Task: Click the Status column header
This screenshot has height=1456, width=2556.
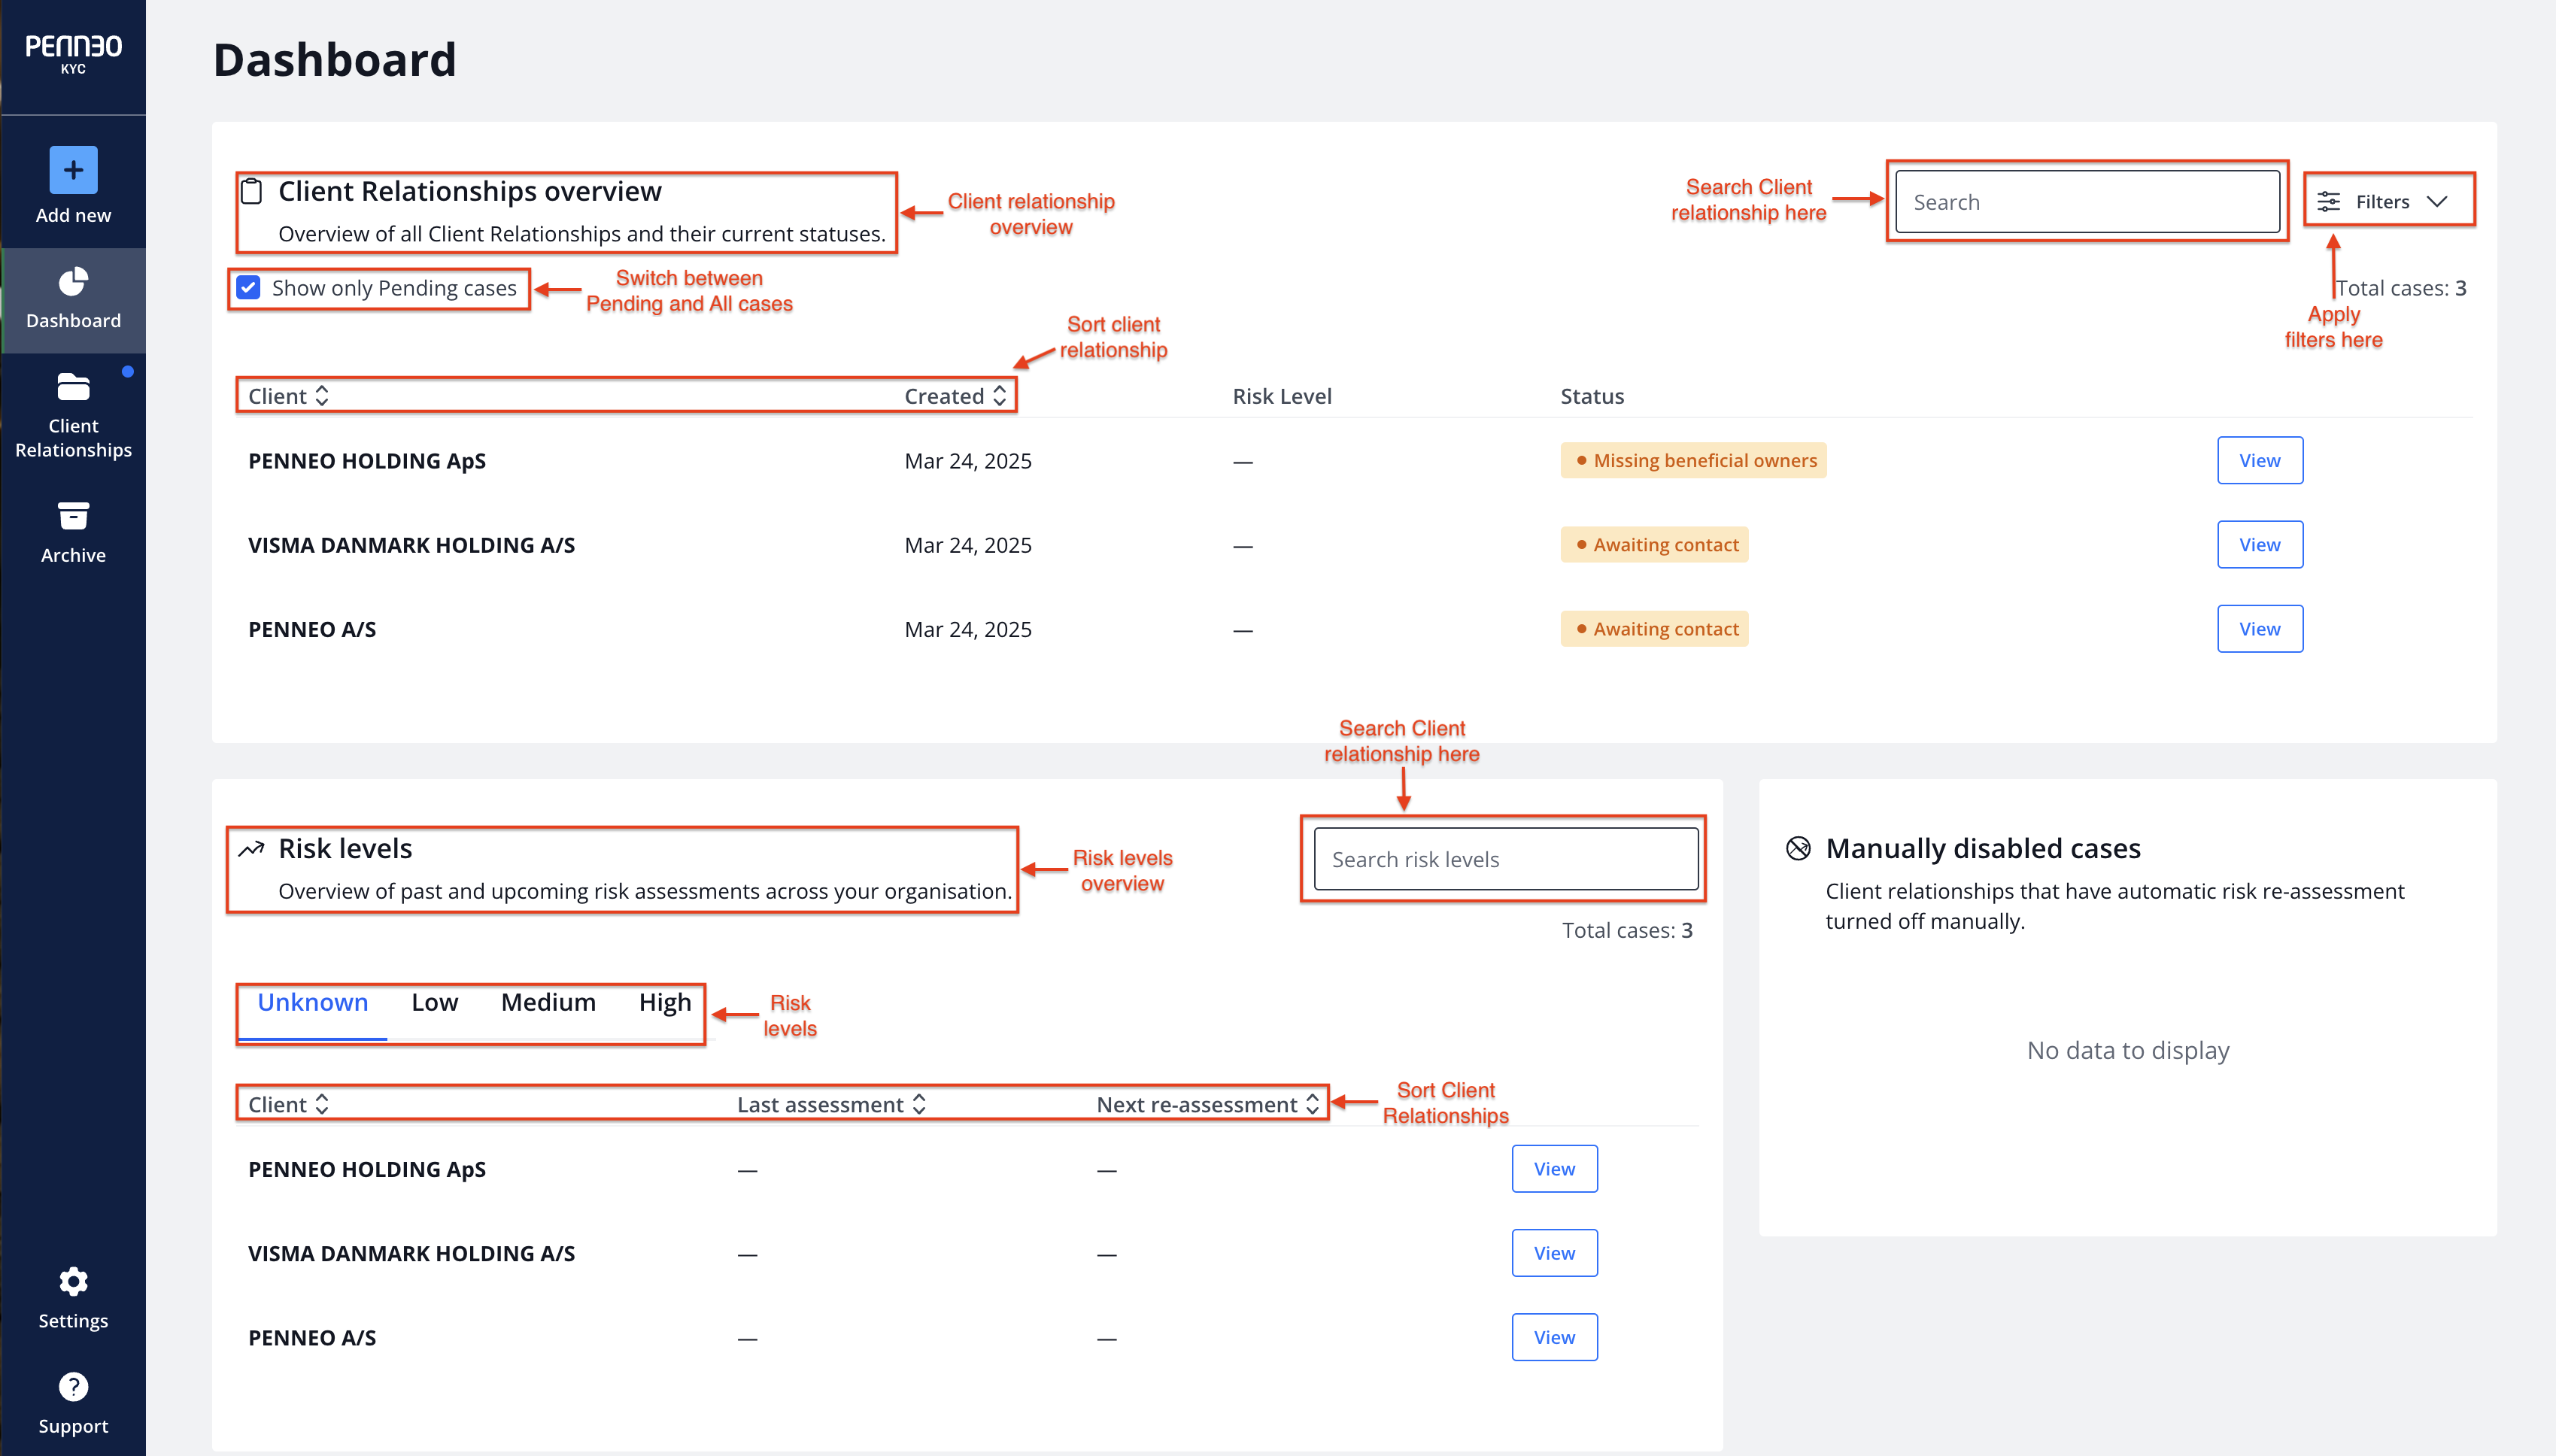Action: coord(1592,396)
